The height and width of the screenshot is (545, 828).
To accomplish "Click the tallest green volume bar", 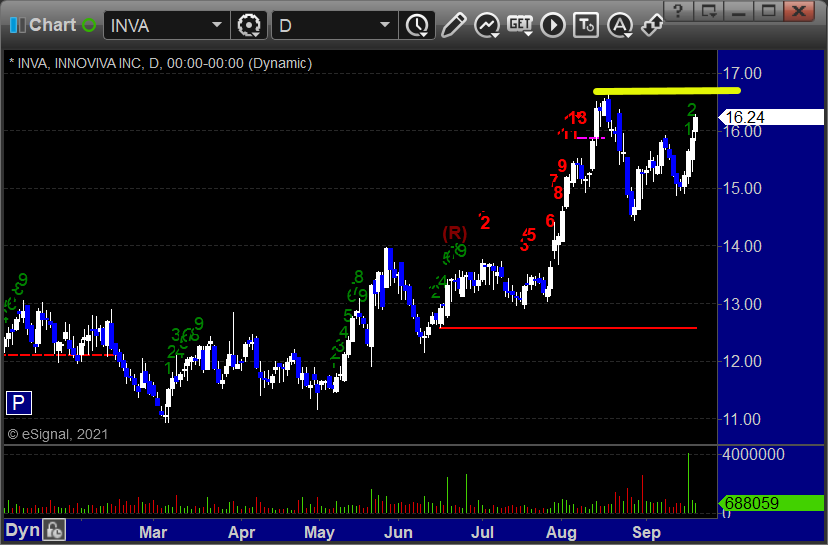I will click(x=689, y=483).
